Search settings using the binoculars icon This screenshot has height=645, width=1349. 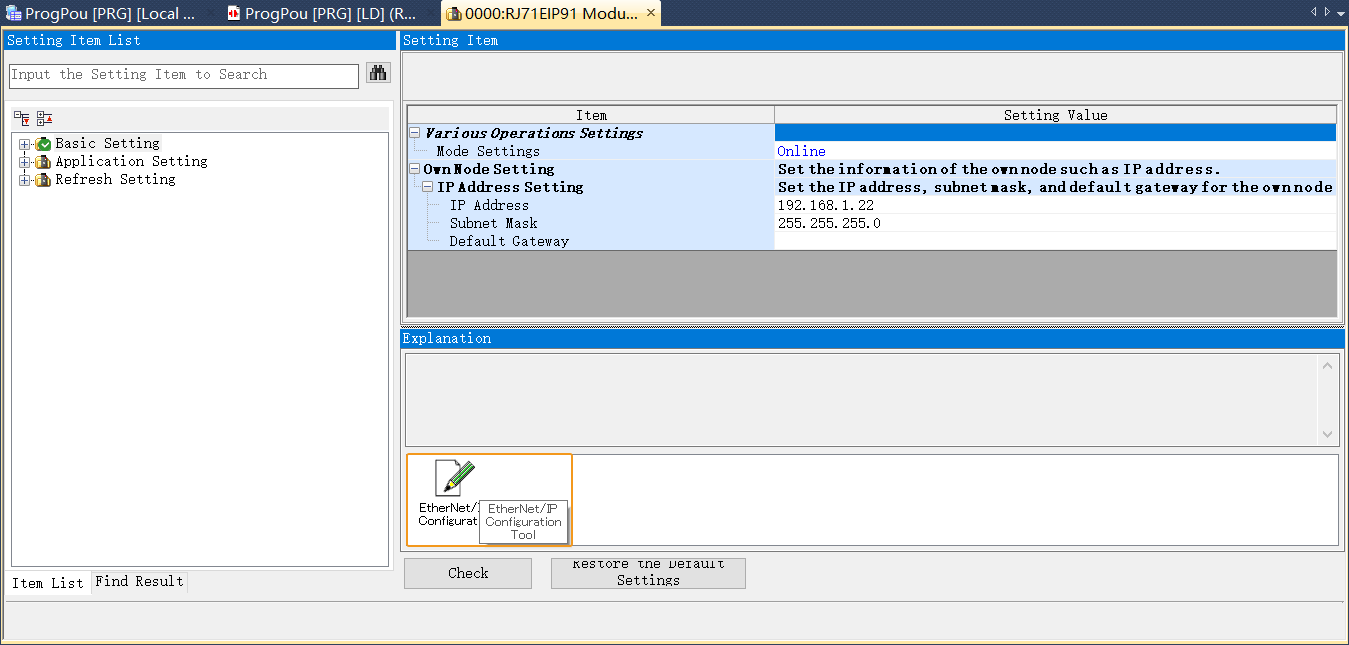(x=377, y=73)
